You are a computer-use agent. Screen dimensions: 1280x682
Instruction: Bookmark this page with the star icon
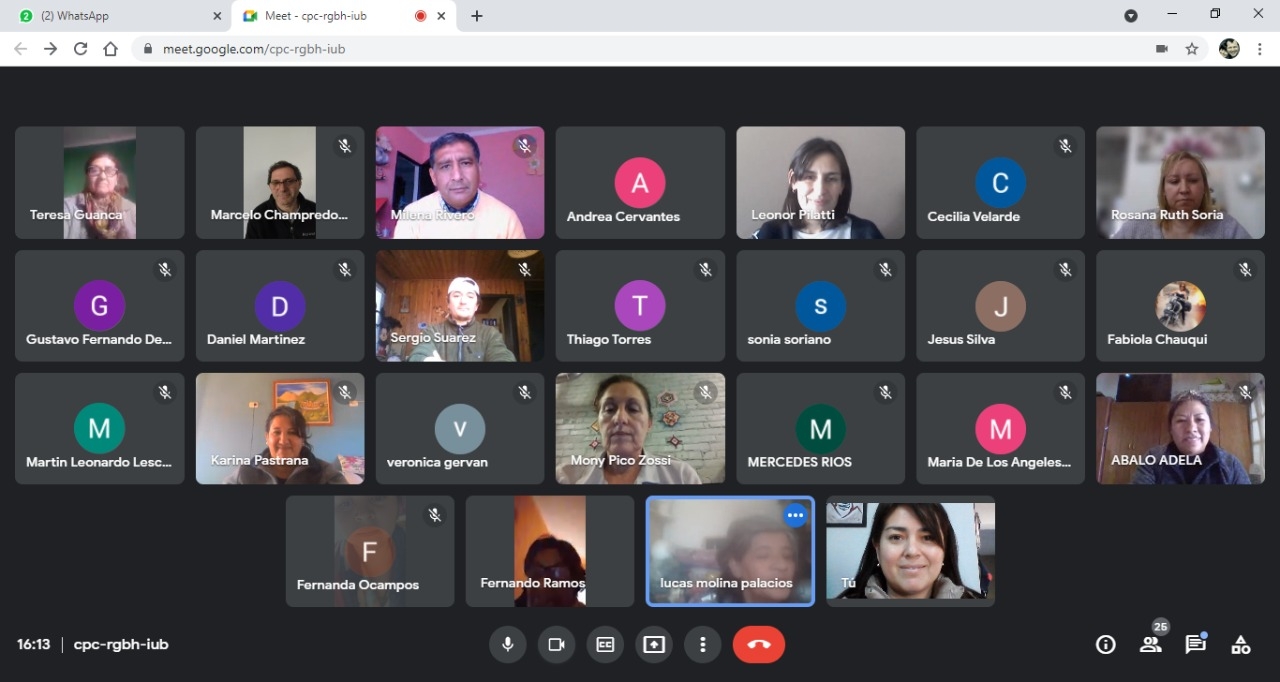tap(1191, 48)
